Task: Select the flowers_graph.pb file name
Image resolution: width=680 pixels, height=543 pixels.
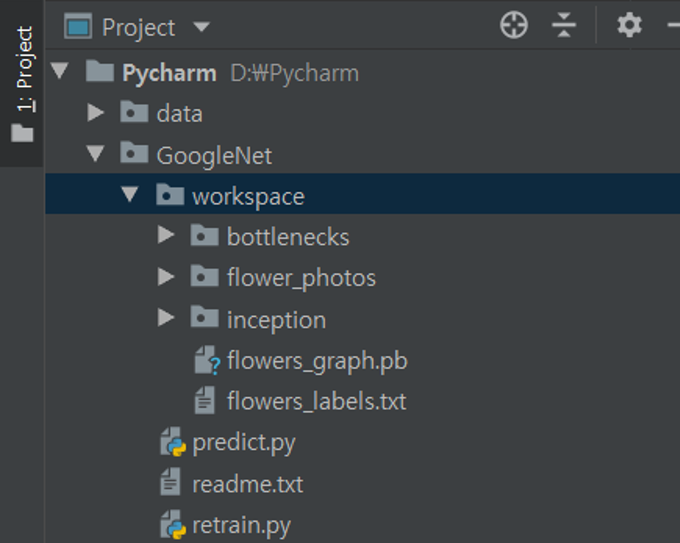Action: (317, 361)
